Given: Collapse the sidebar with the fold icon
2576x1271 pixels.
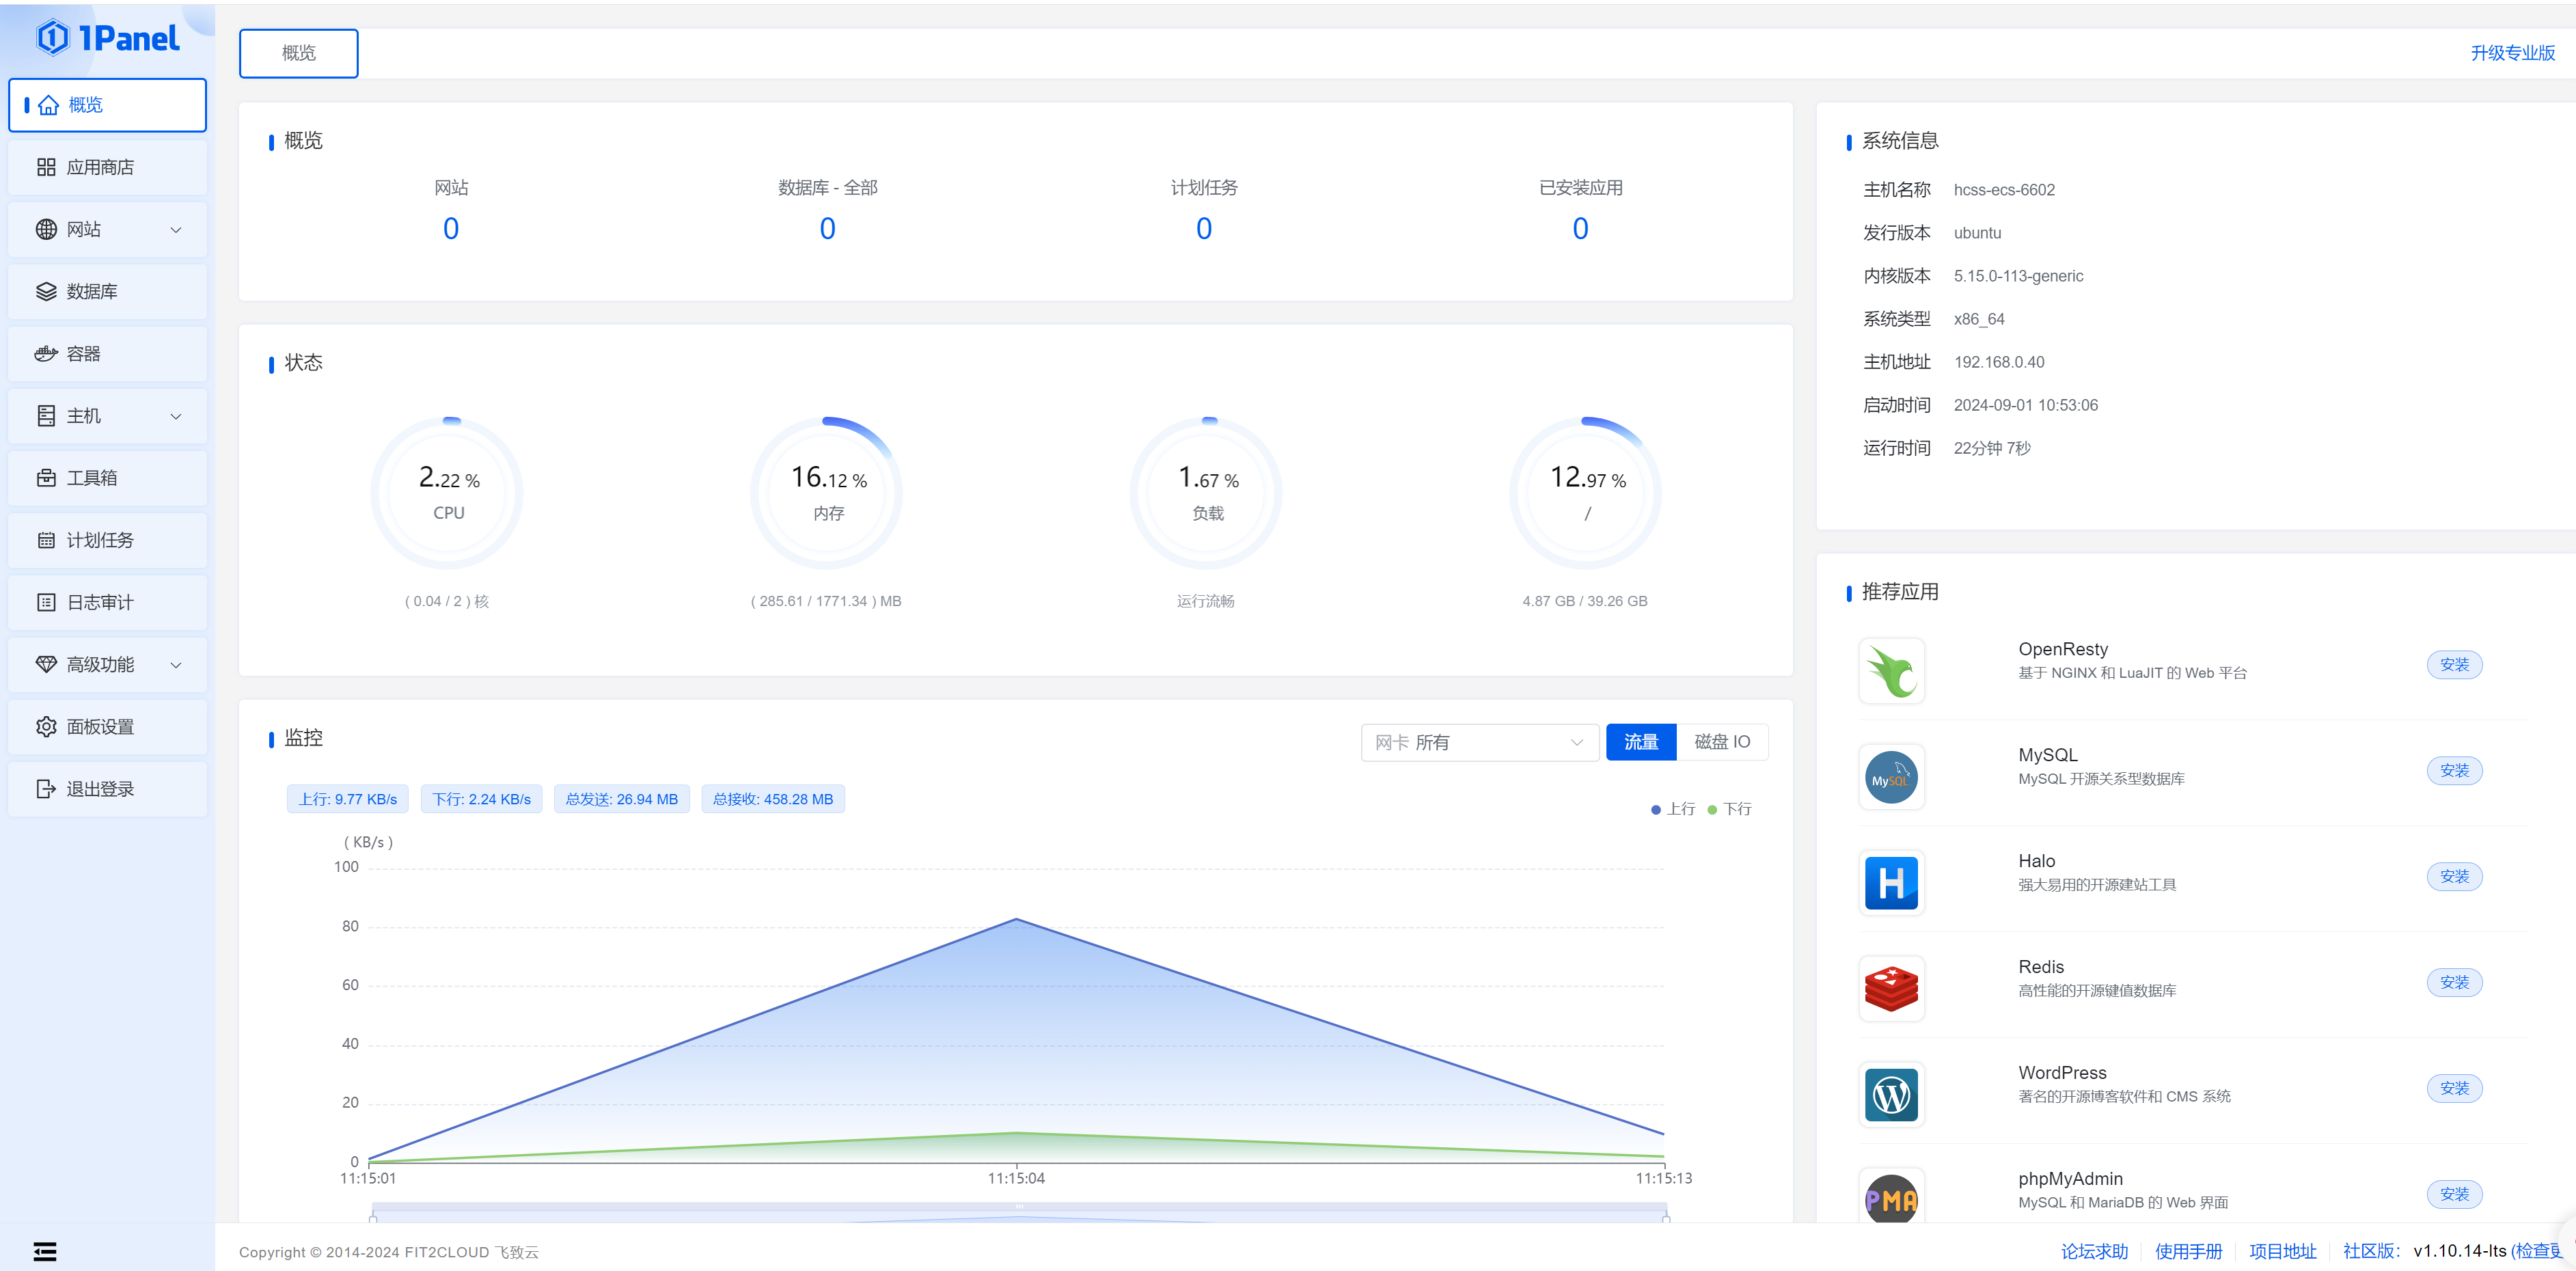Looking at the screenshot, I should click(45, 1251).
